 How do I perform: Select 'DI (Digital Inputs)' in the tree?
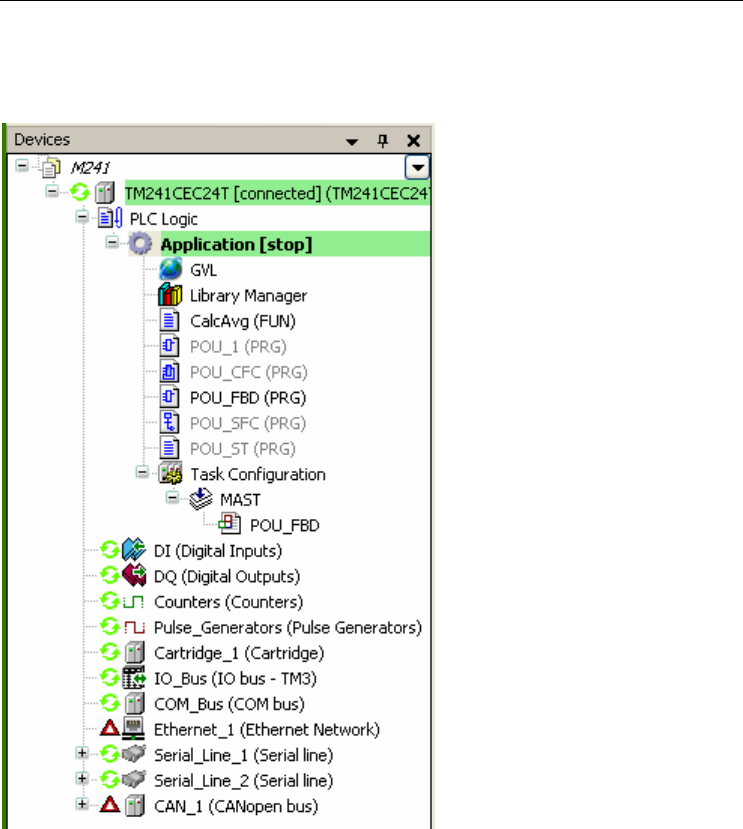point(218,551)
